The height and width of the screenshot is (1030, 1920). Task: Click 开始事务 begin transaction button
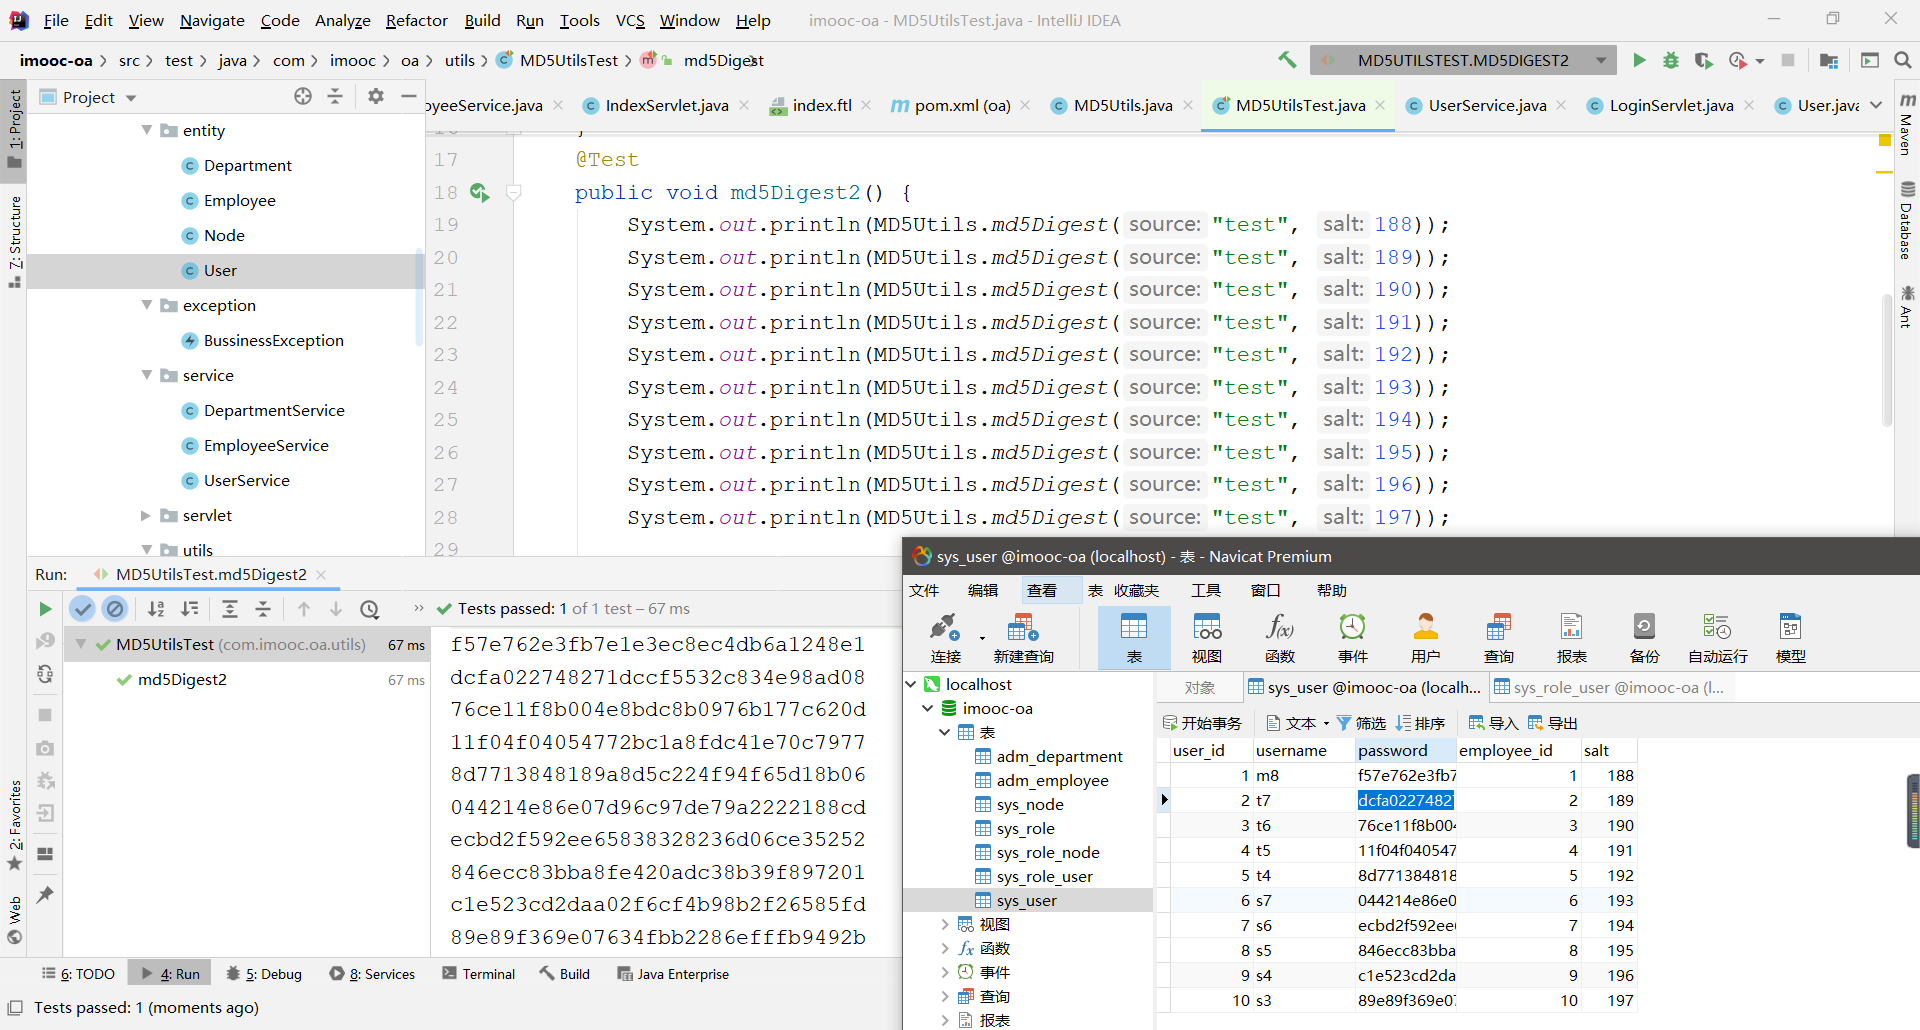[1203, 723]
